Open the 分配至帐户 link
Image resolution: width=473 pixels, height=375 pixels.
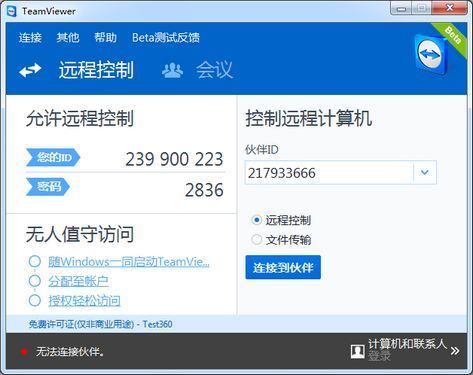click(78, 281)
